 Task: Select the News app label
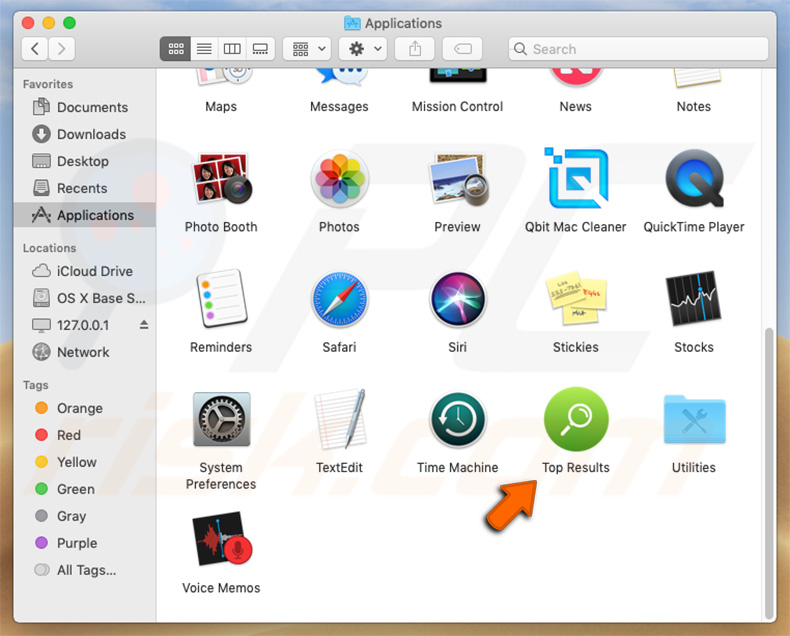coord(576,107)
